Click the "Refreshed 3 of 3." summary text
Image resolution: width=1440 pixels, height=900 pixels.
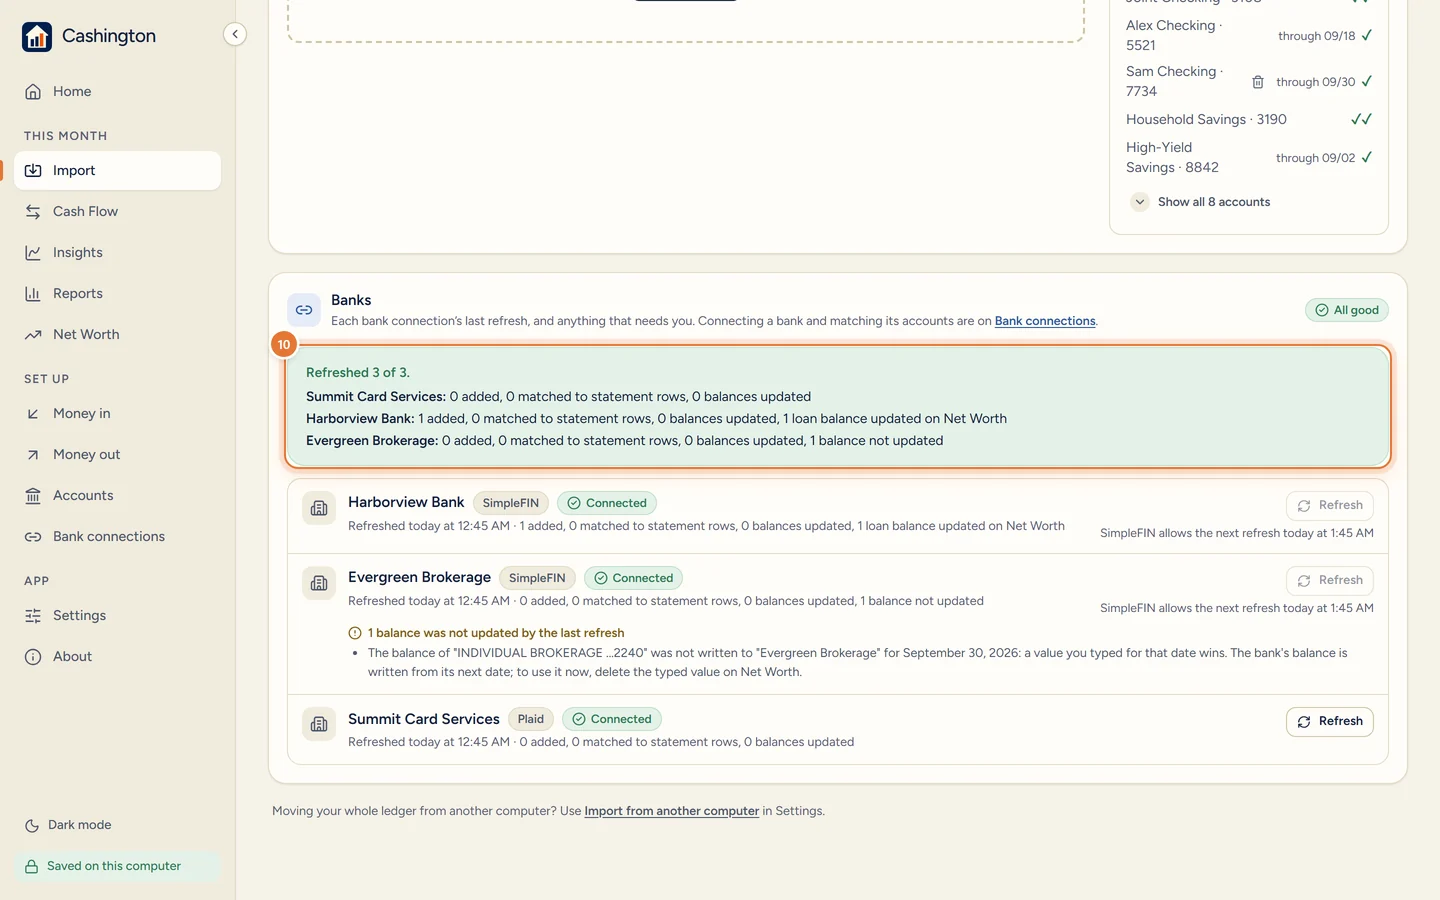coord(358,372)
